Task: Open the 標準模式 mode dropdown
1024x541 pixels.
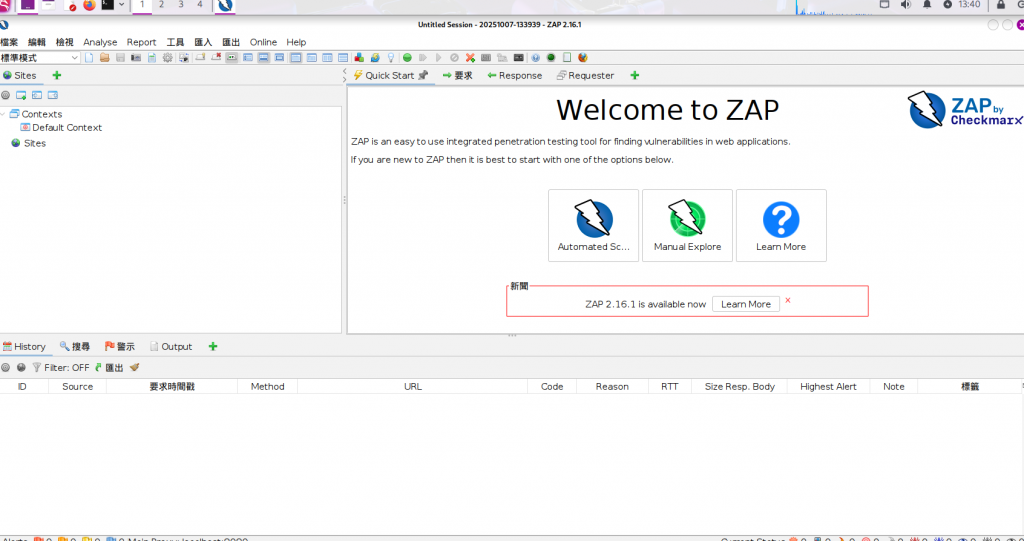Action: pyautogui.click(x=40, y=57)
